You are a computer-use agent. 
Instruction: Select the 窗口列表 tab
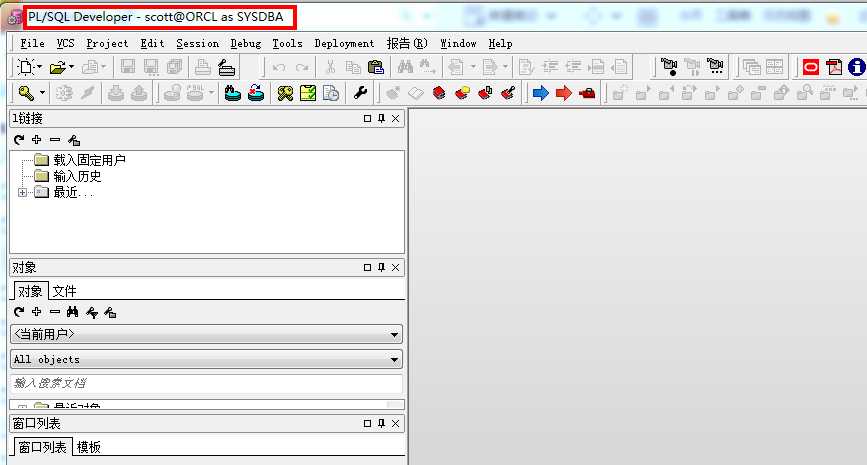click(43, 447)
